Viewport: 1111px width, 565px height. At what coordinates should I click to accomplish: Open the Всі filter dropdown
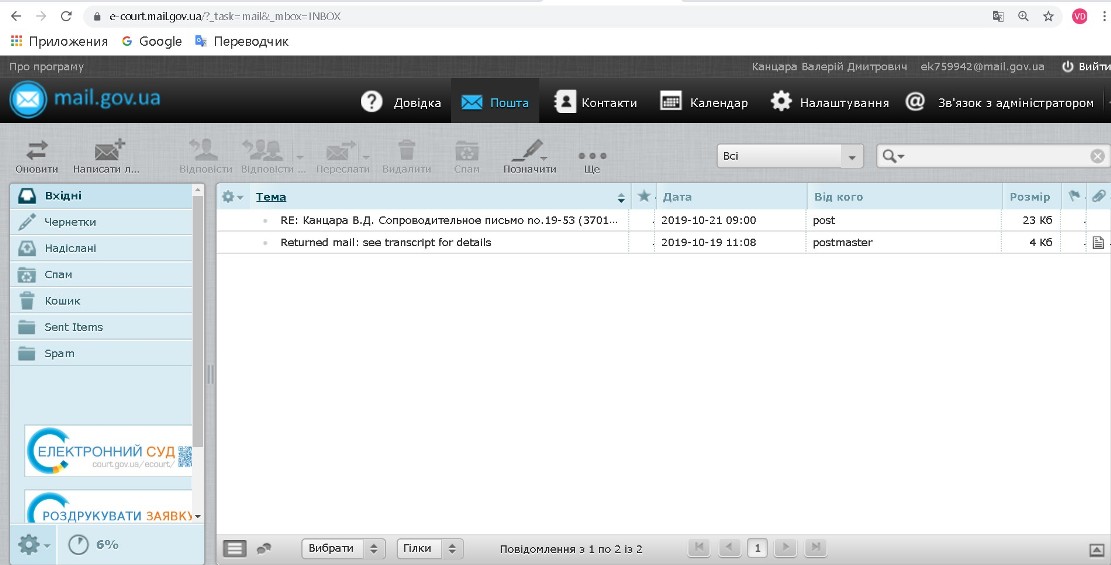(x=790, y=156)
